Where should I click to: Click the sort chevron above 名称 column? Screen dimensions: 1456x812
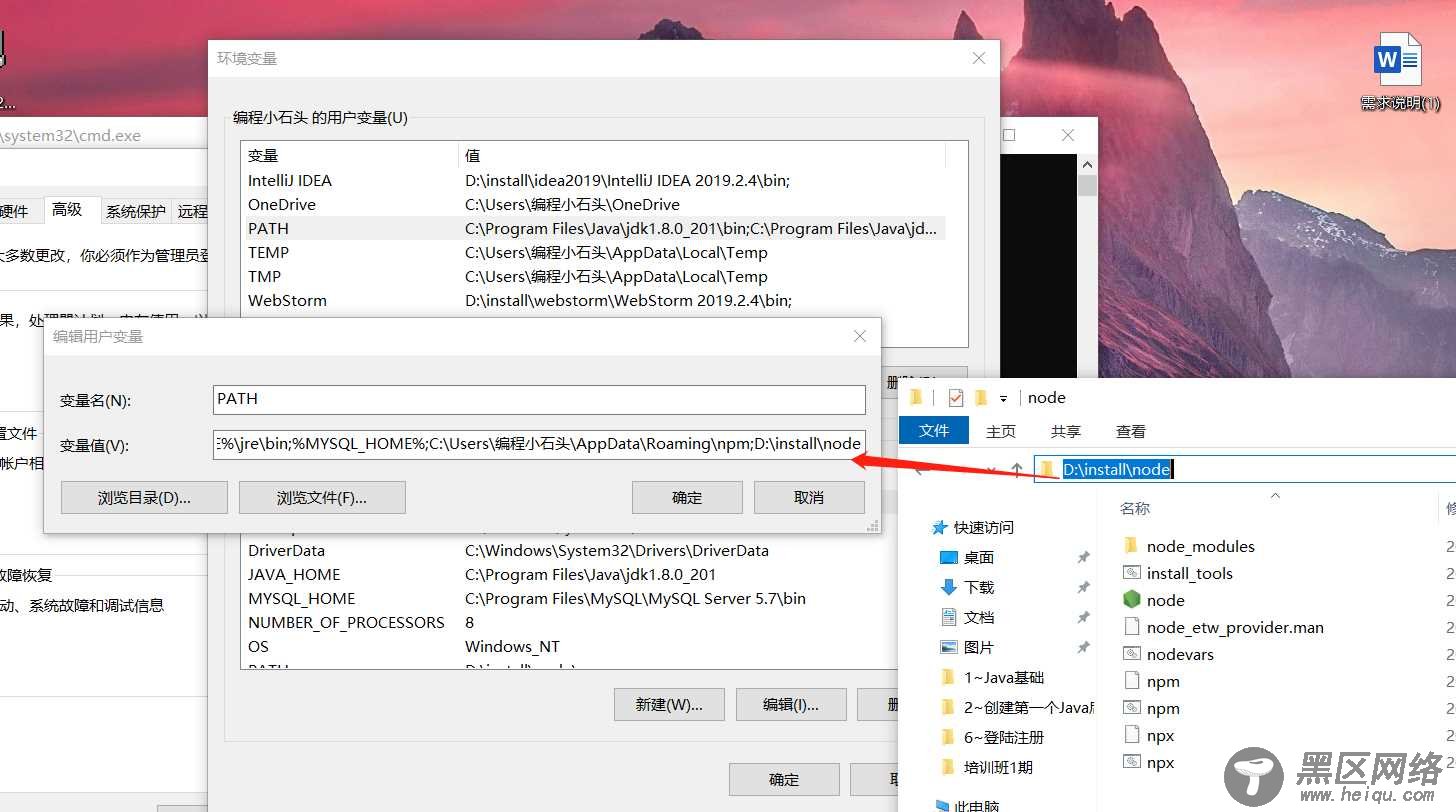click(1275, 495)
